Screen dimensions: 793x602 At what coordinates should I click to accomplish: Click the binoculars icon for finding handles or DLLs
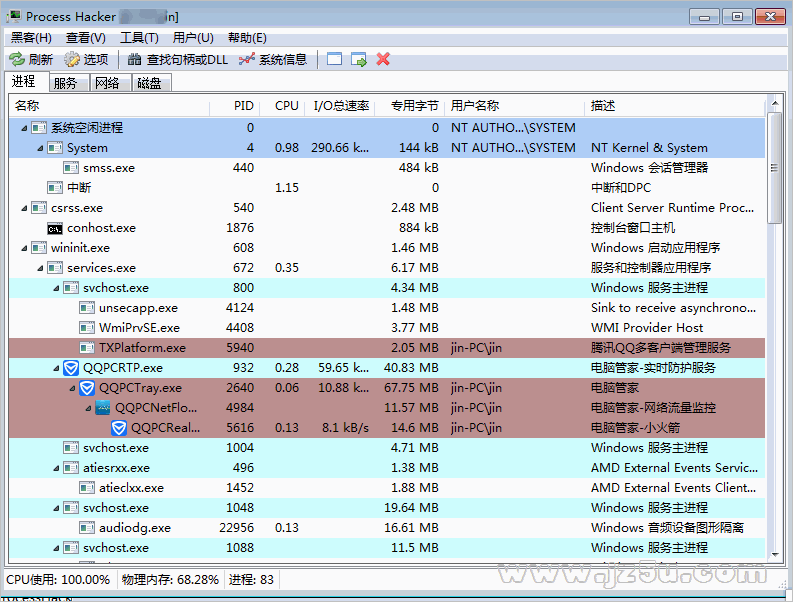coord(135,59)
